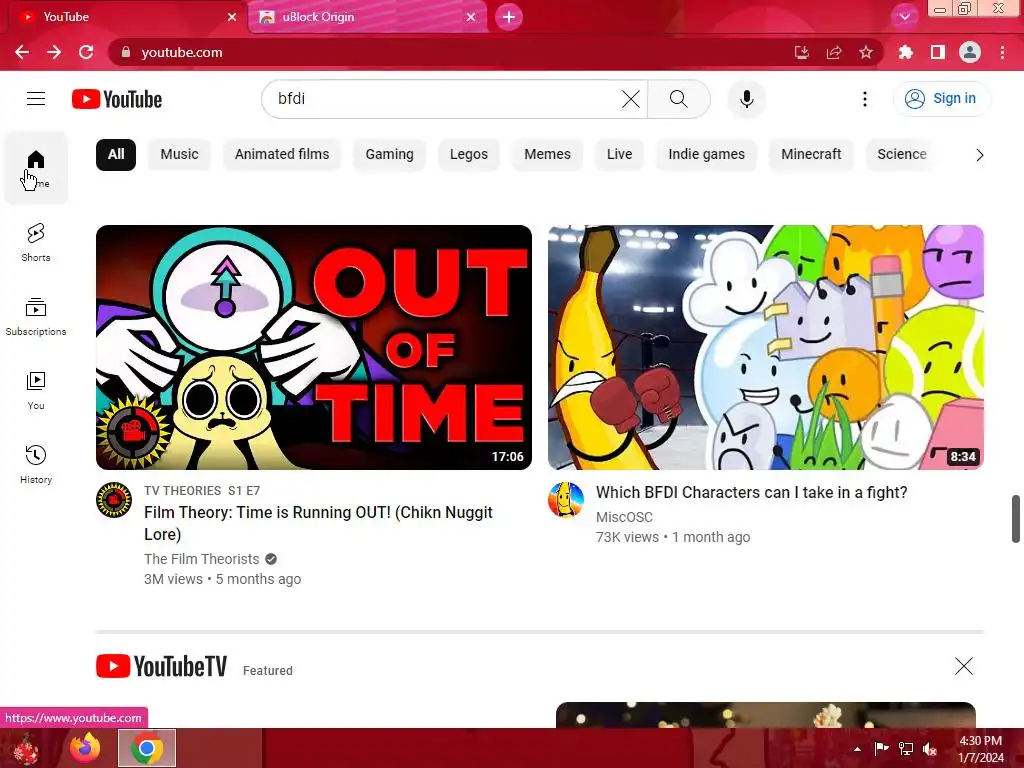
Task: Select the Gaming filter chip
Action: (389, 155)
